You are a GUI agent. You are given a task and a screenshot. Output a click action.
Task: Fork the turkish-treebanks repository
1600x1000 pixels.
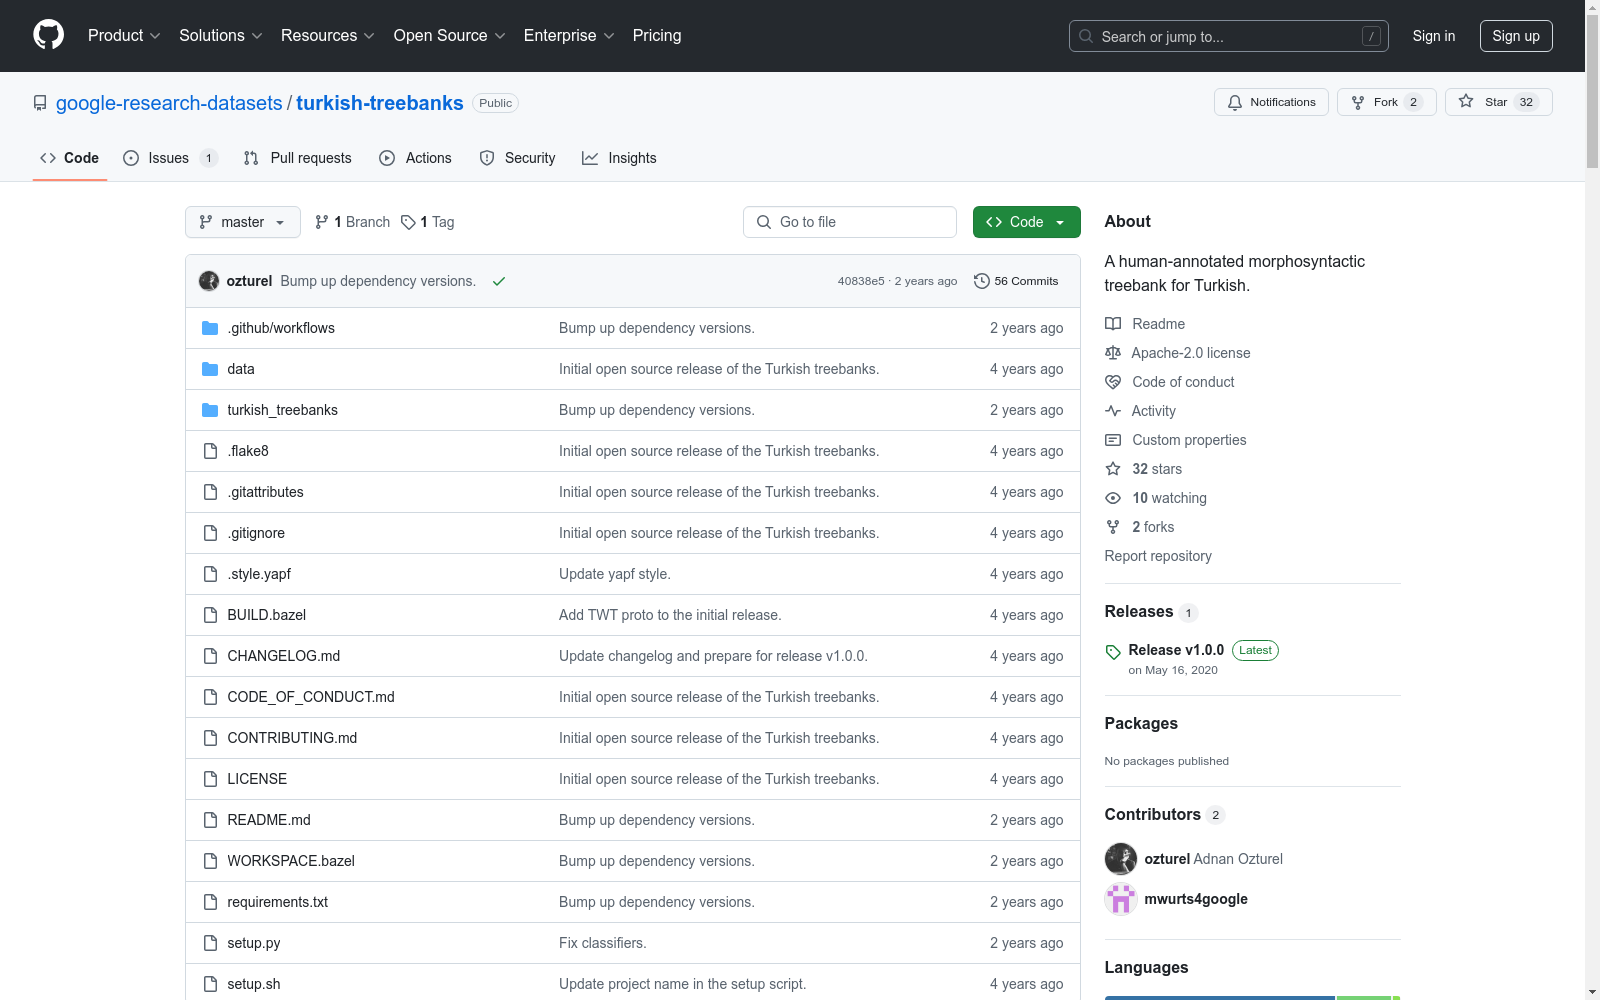pos(1387,102)
